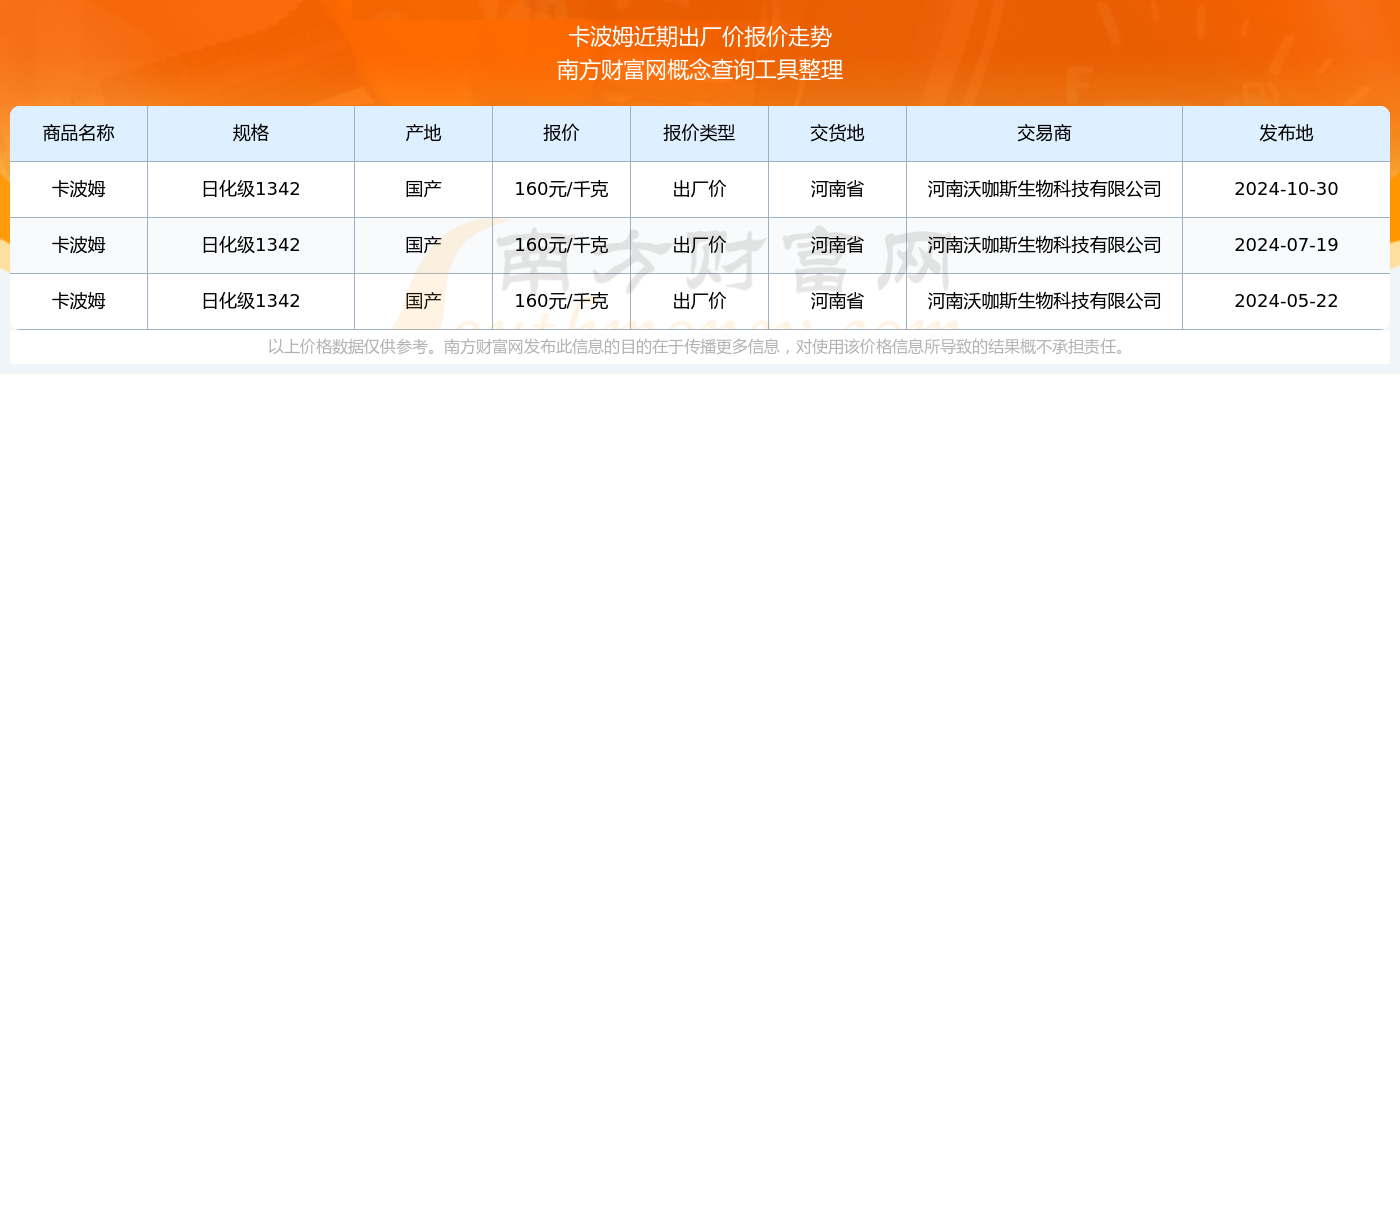Select the 报价 column header
The width and height of the screenshot is (1400, 1205).
point(561,133)
